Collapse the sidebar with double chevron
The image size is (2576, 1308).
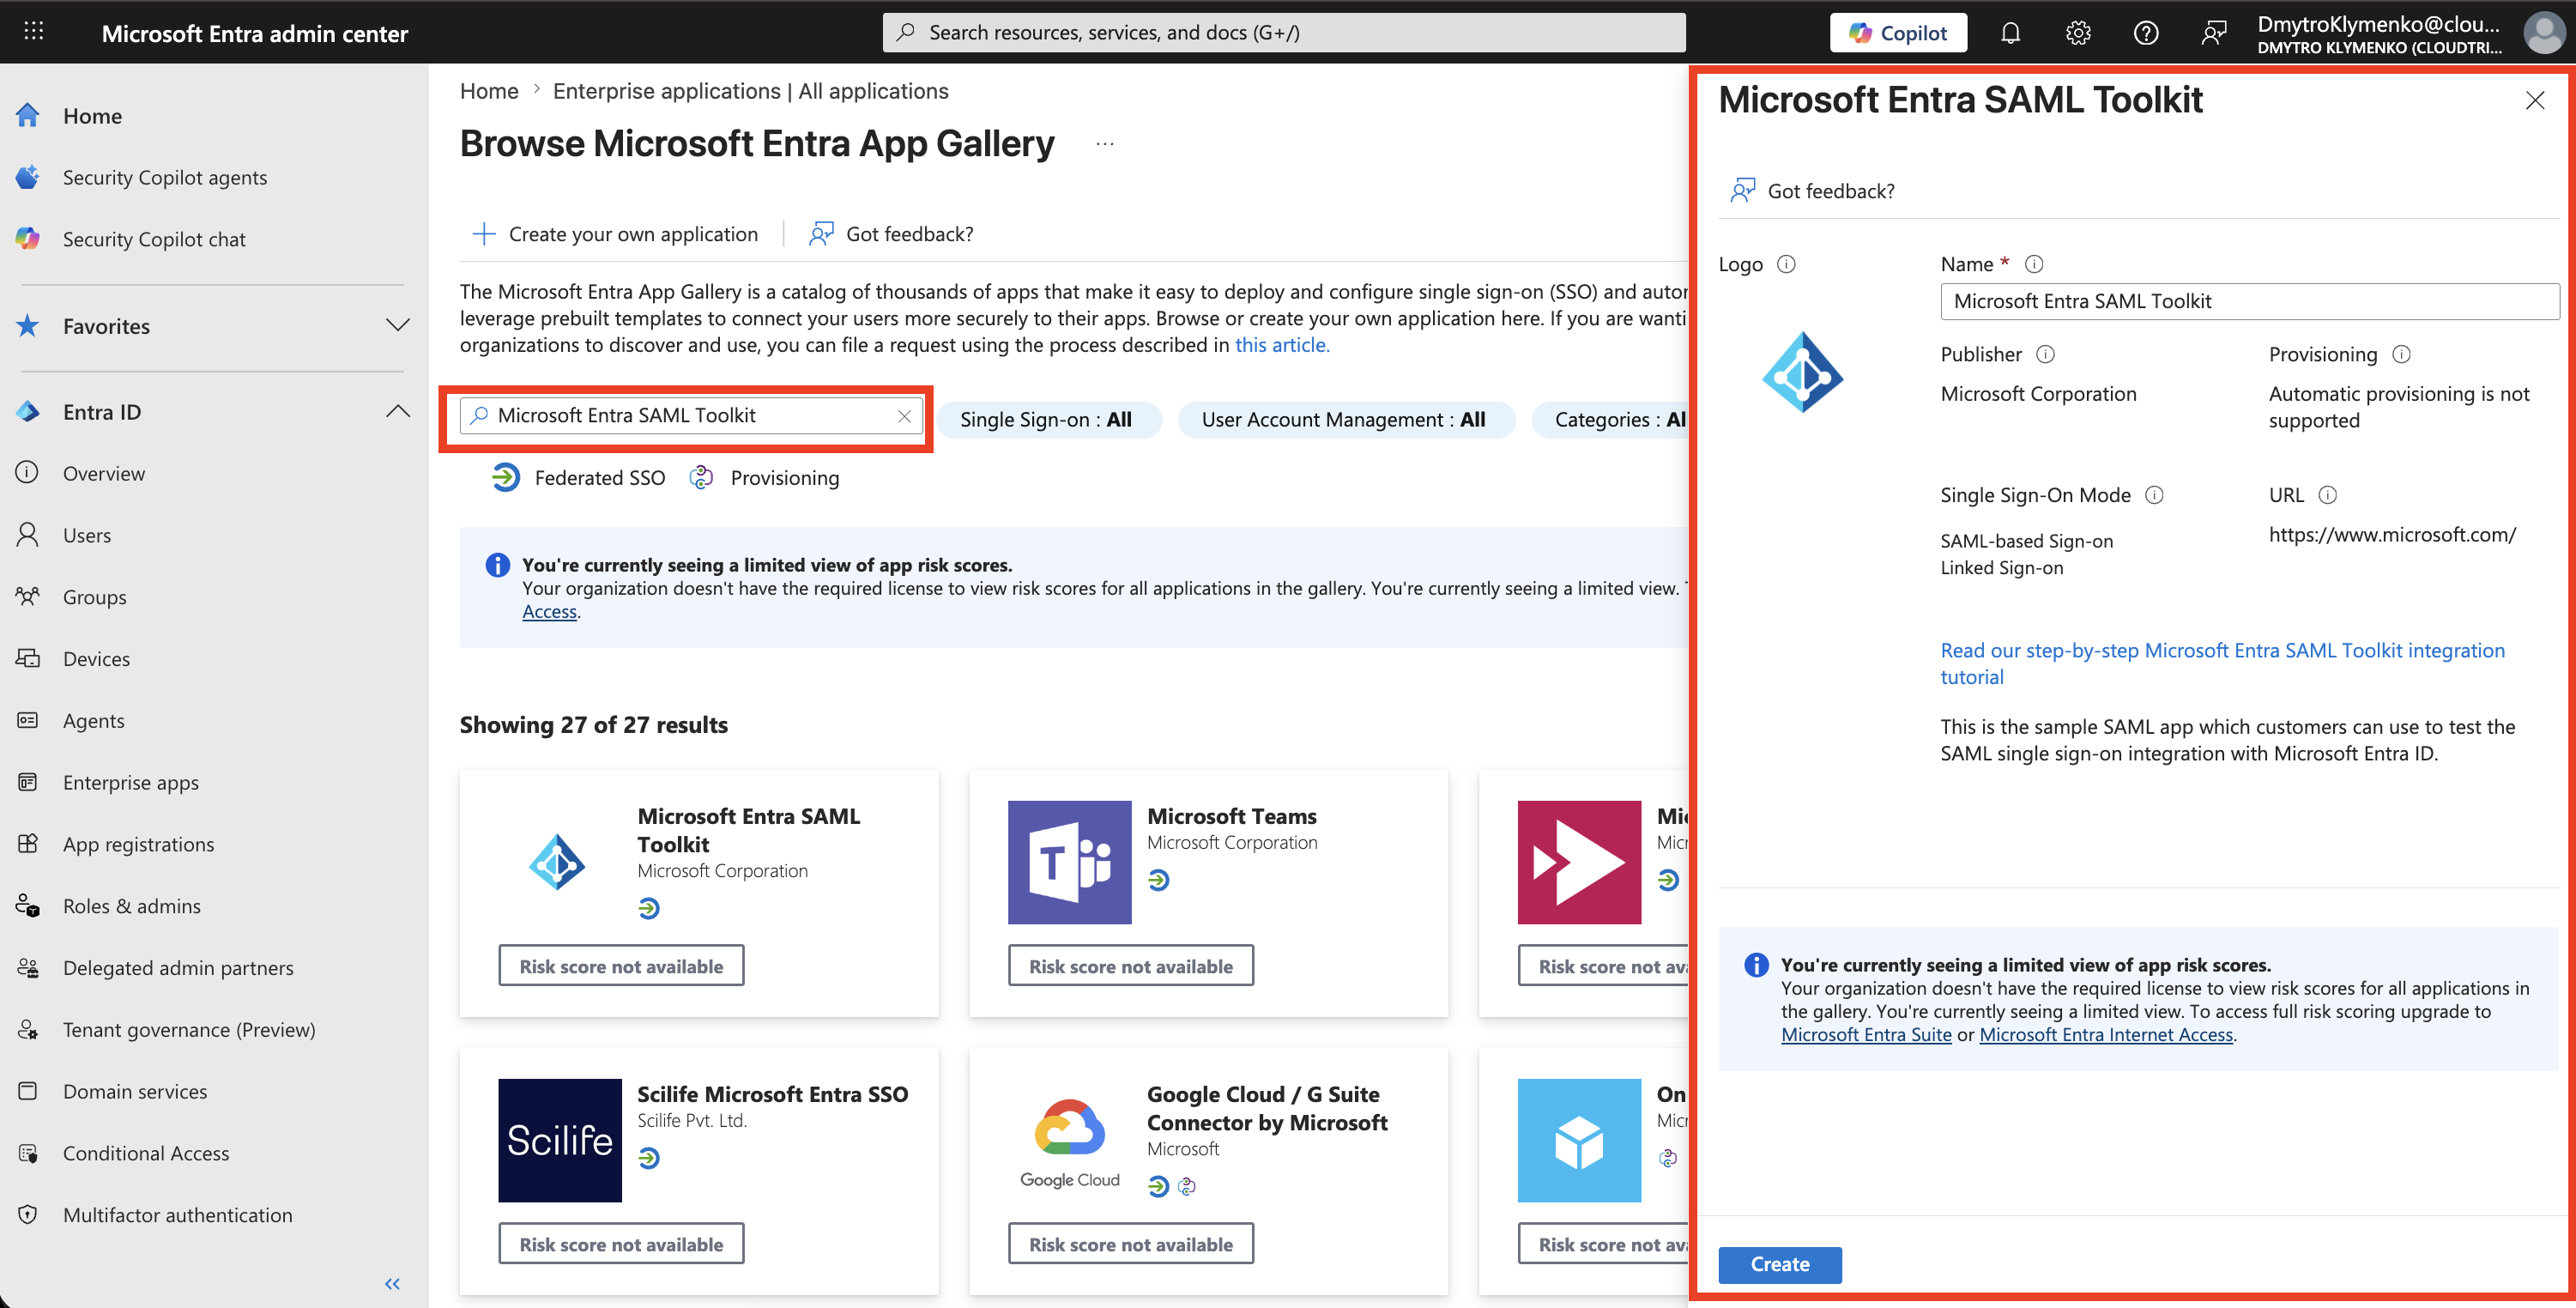click(x=392, y=1284)
